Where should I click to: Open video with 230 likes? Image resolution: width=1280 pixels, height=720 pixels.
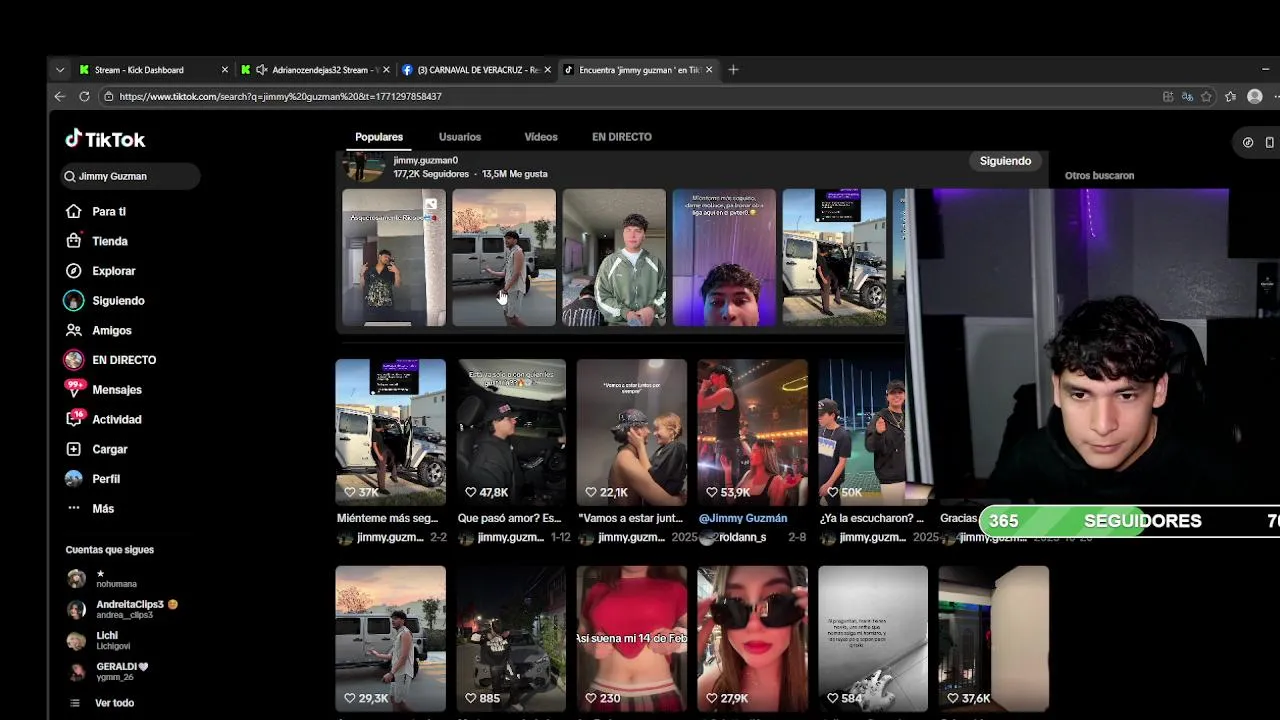[632, 638]
